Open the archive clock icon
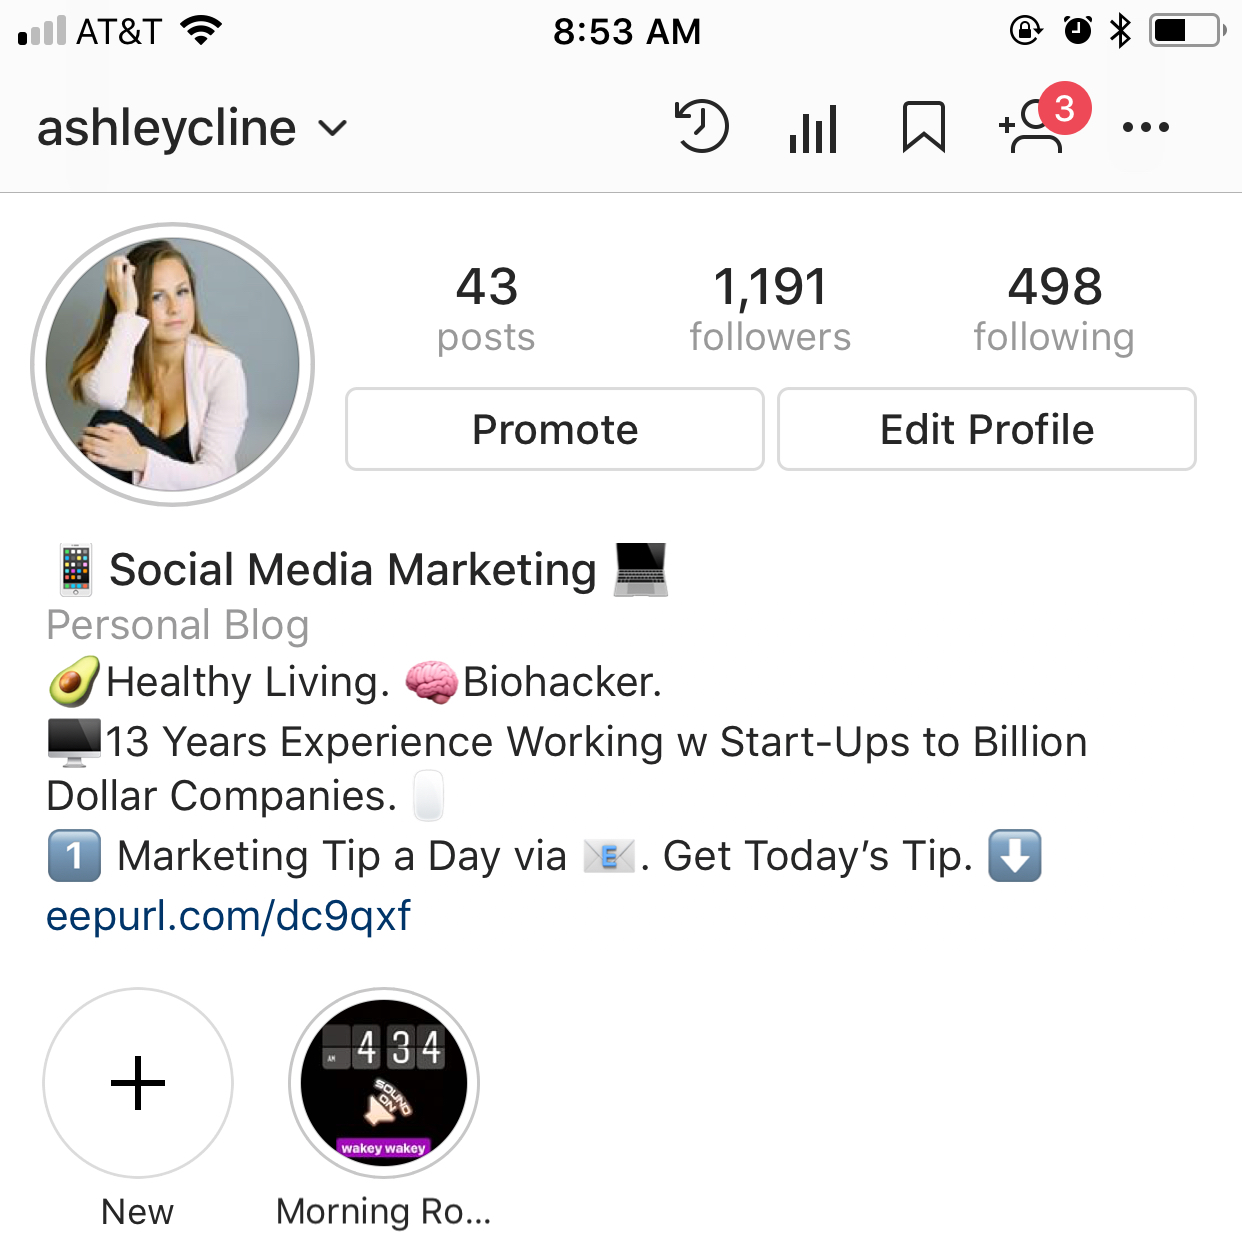Viewport: 1242px width, 1259px height. pyautogui.click(x=702, y=127)
